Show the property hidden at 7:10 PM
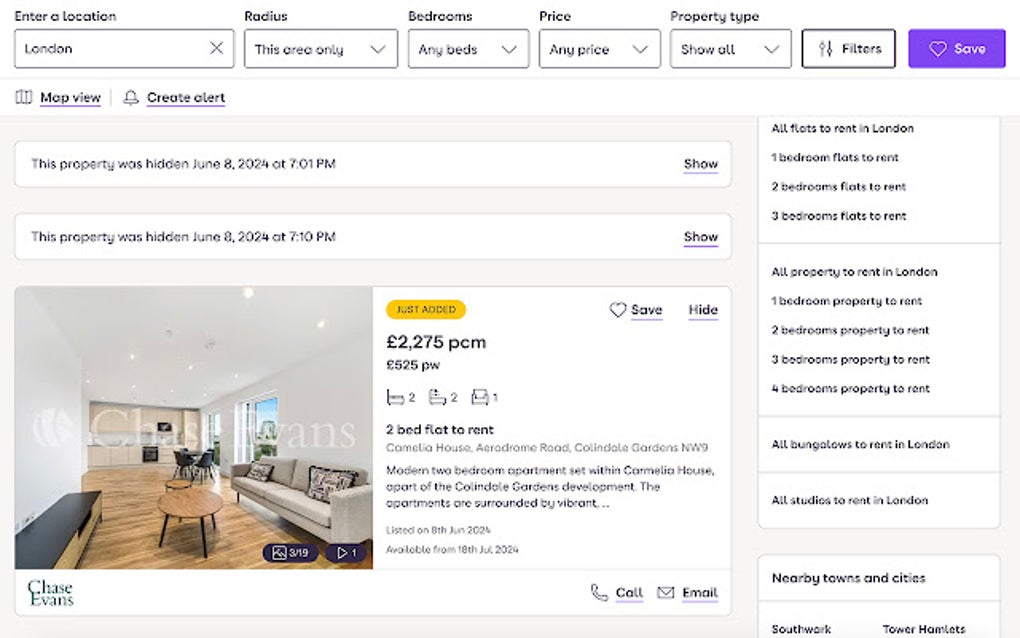This screenshot has width=1020, height=638. pyautogui.click(x=700, y=237)
